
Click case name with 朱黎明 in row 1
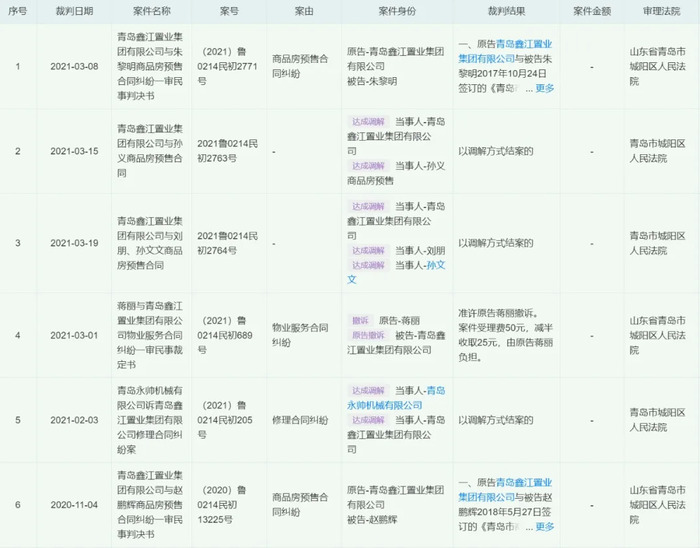click(x=150, y=66)
